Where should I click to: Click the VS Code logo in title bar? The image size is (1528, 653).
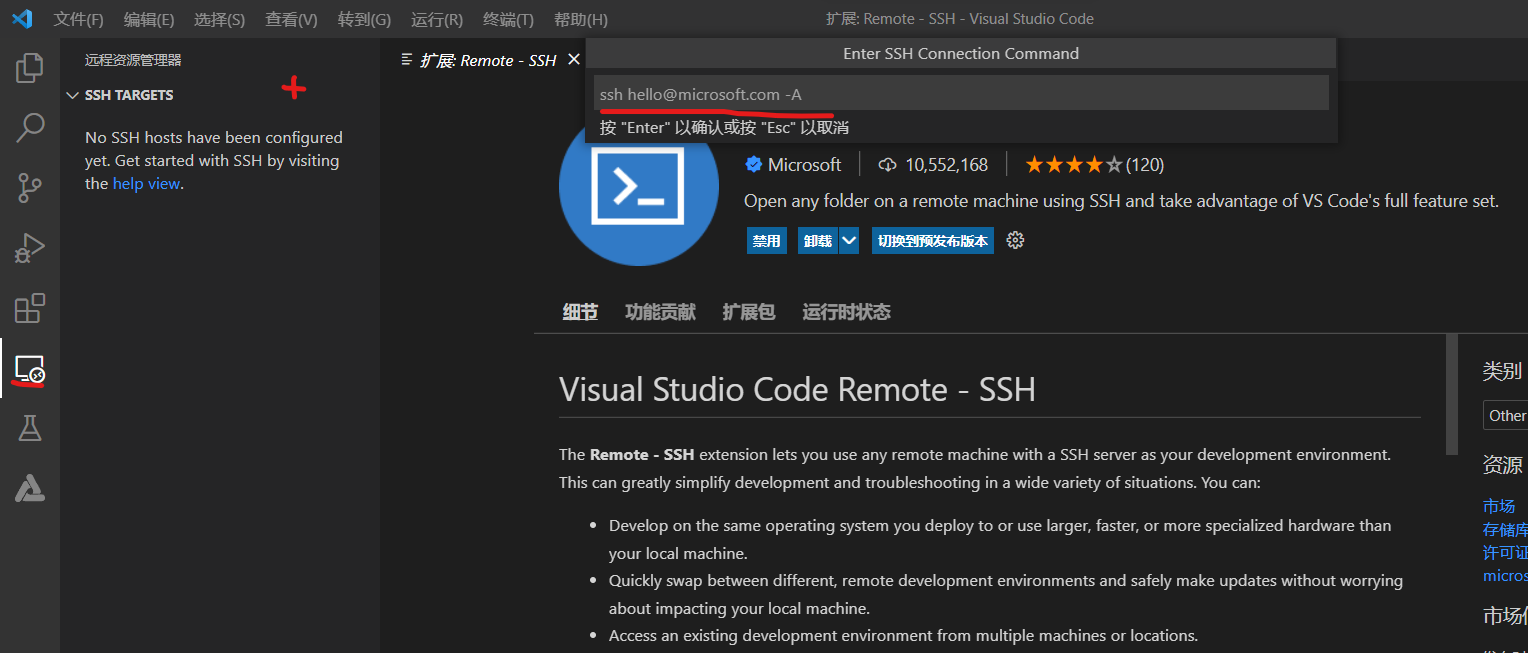tap(22, 18)
